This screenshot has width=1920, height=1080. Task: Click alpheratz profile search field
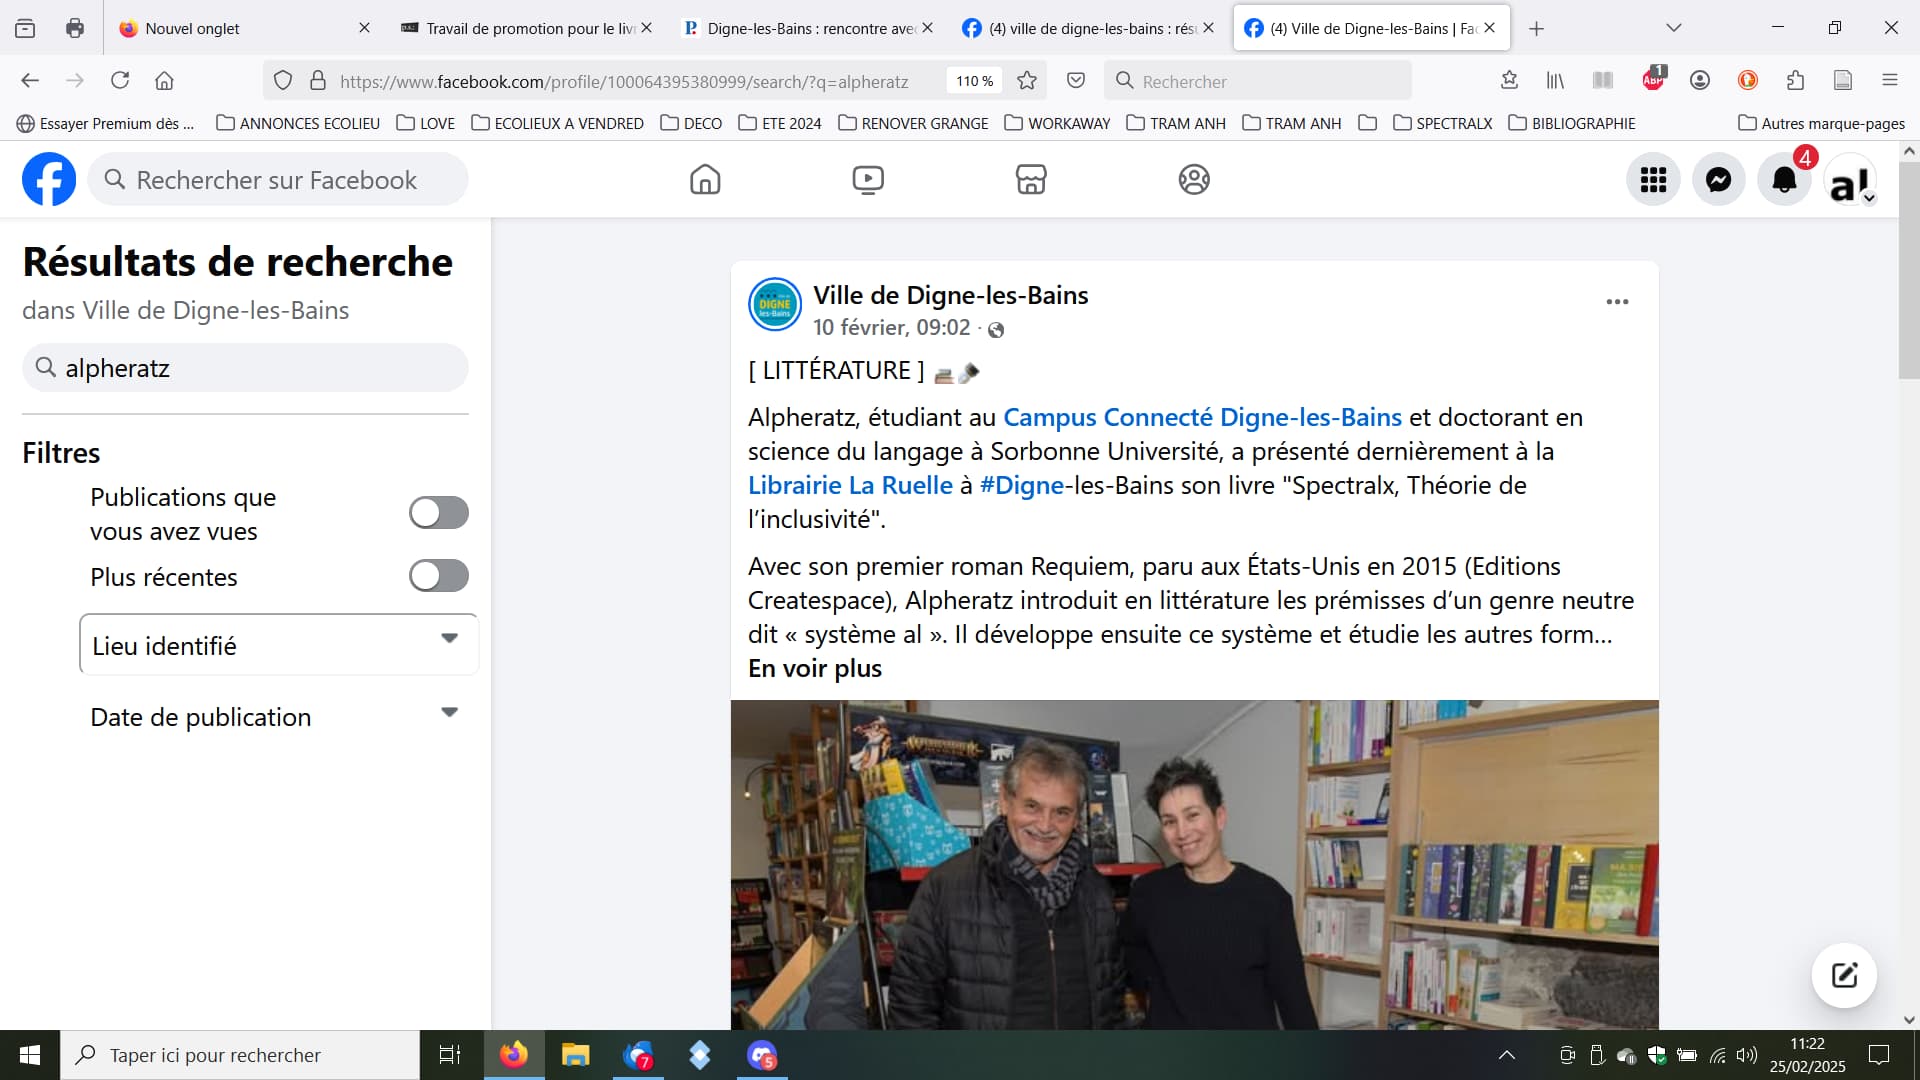click(x=245, y=368)
